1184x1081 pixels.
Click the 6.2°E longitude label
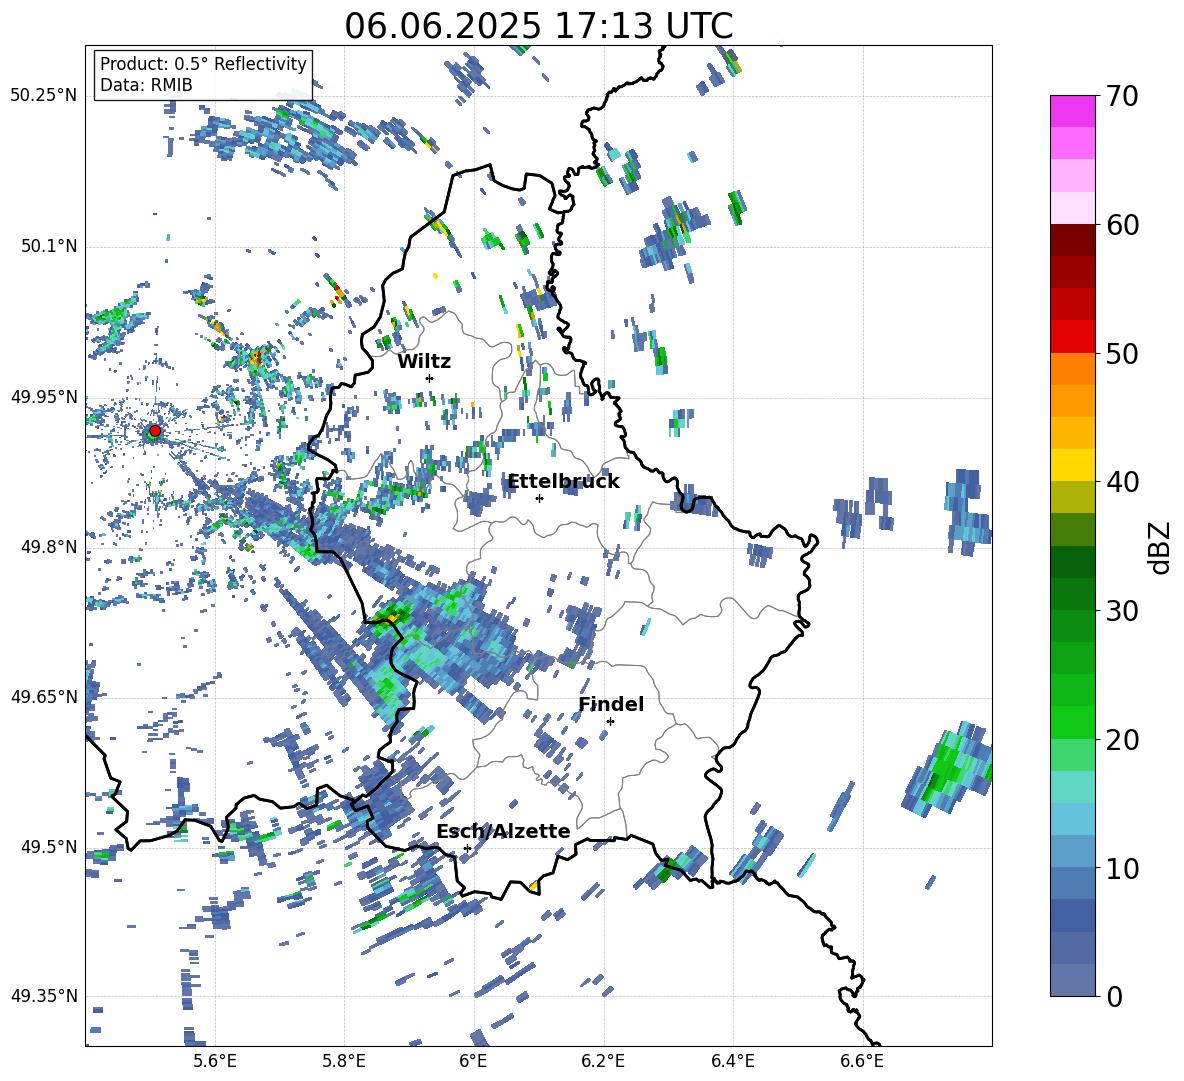coord(603,1061)
